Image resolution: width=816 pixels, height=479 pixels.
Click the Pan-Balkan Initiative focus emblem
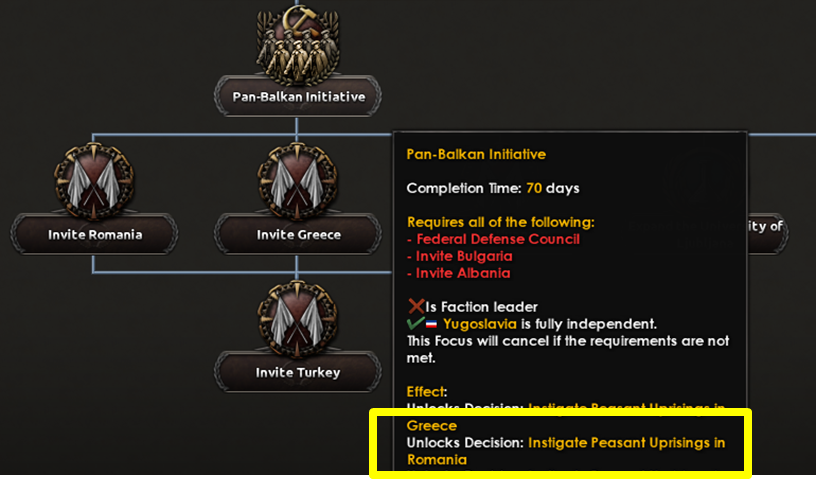coord(297,45)
